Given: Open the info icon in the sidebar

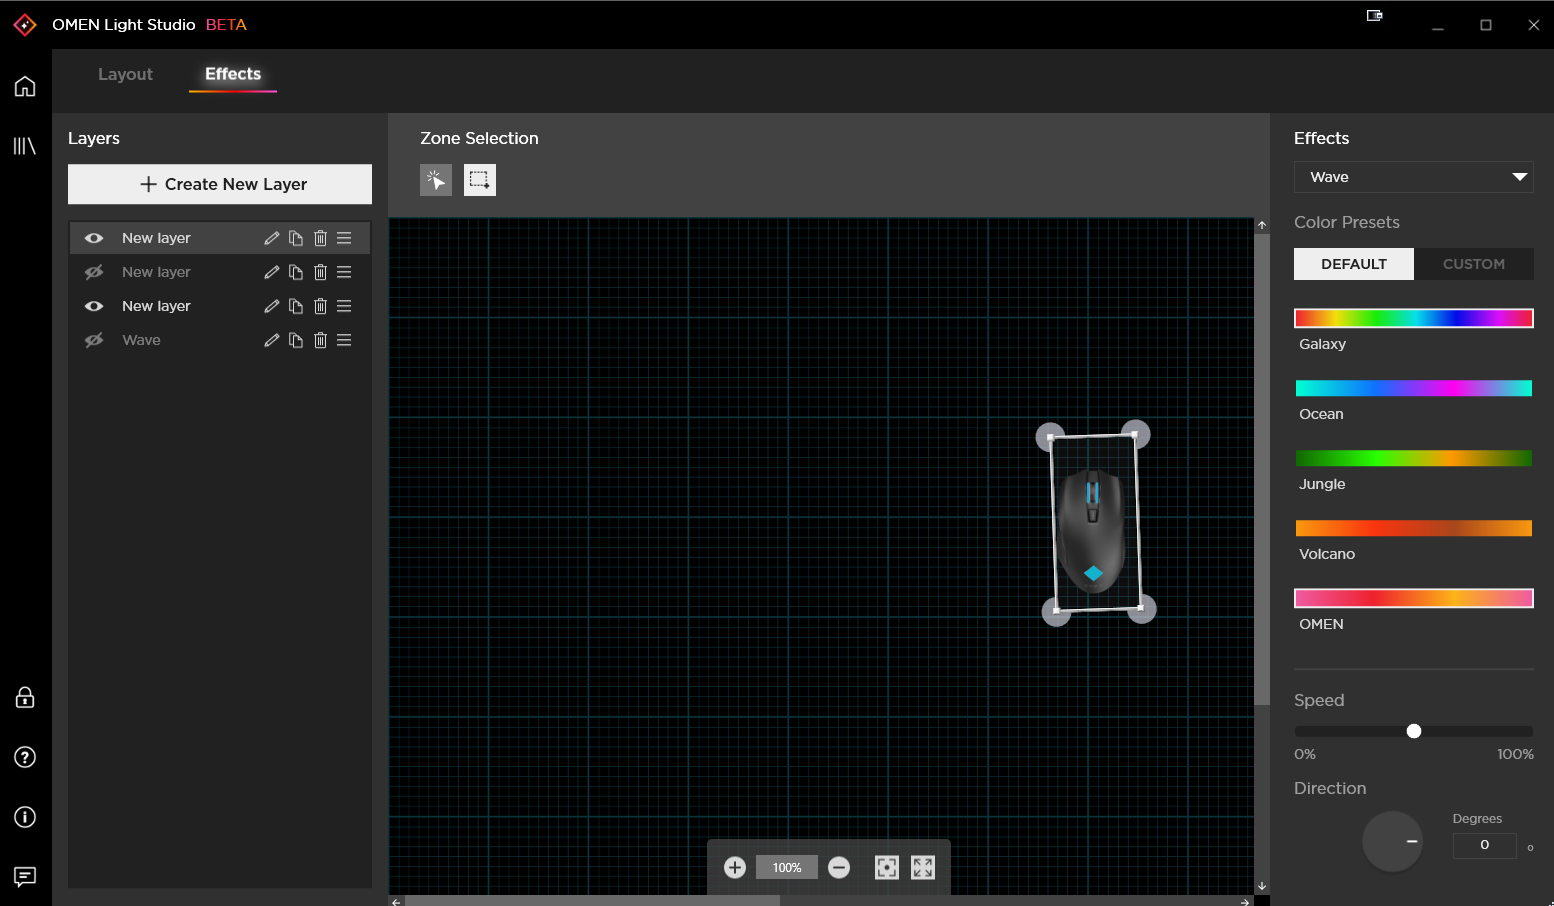Looking at the screenshot, I should [25, 817].
